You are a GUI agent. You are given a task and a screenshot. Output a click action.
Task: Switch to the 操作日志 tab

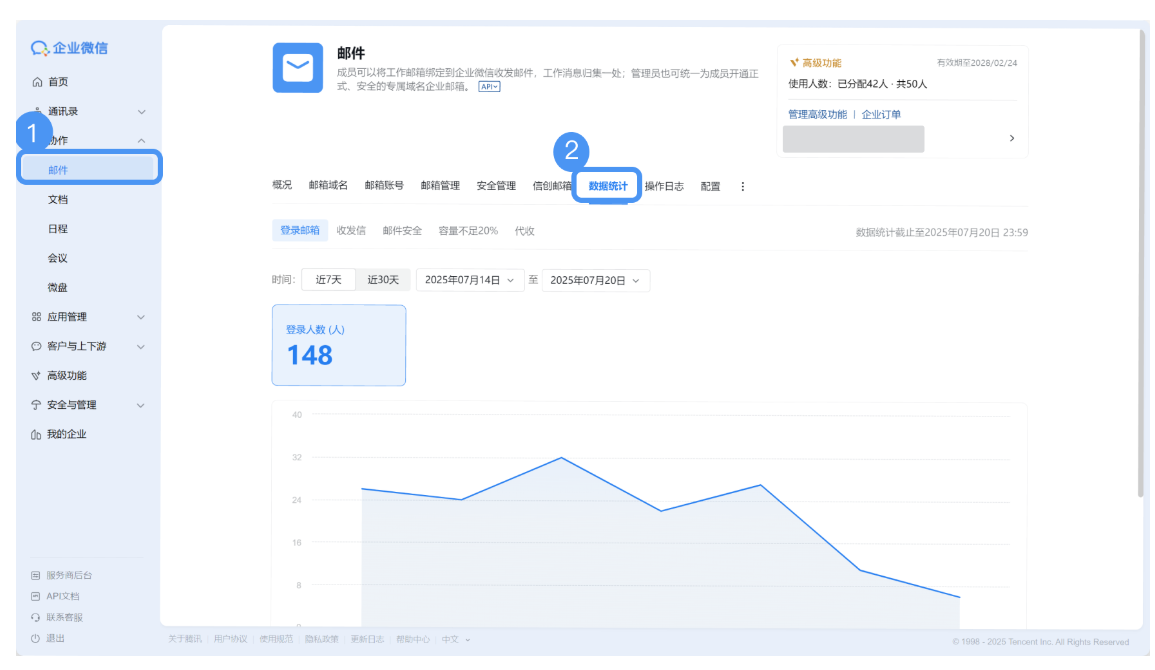coord(664,186)
